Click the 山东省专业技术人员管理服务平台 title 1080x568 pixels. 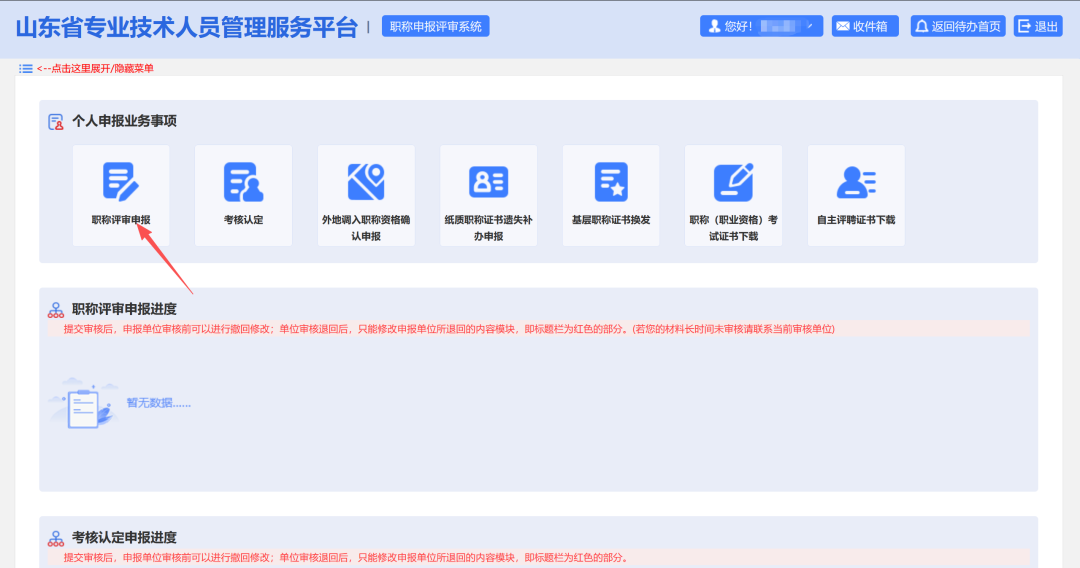point(187,28)
